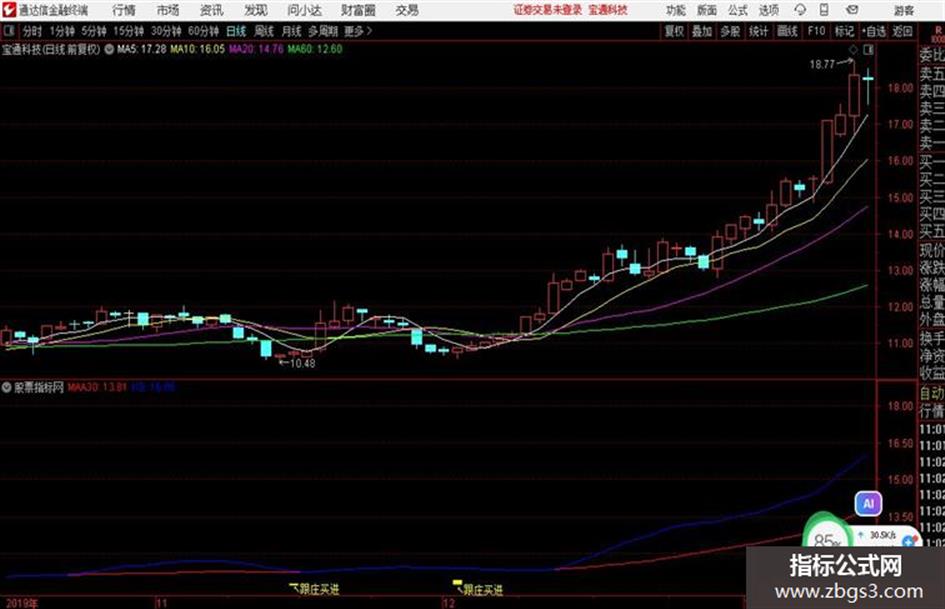
Task: Open the 选项 menu
Action: point(768,10)
